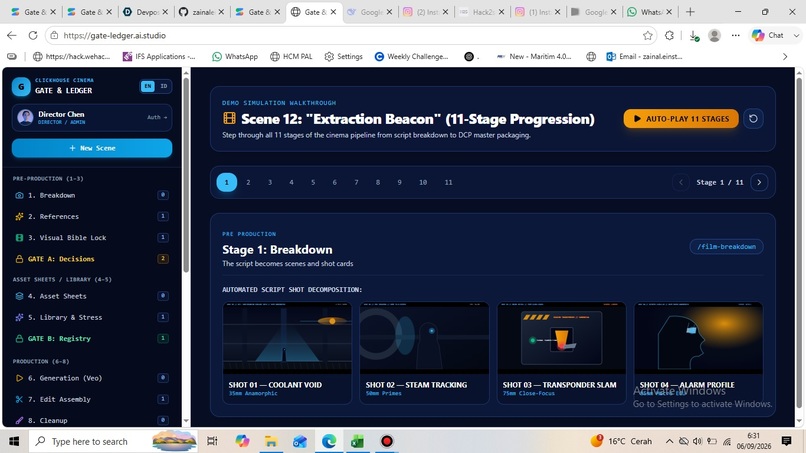Switch language to ID
The image size is (806, 453).
[x=163, y=86]
